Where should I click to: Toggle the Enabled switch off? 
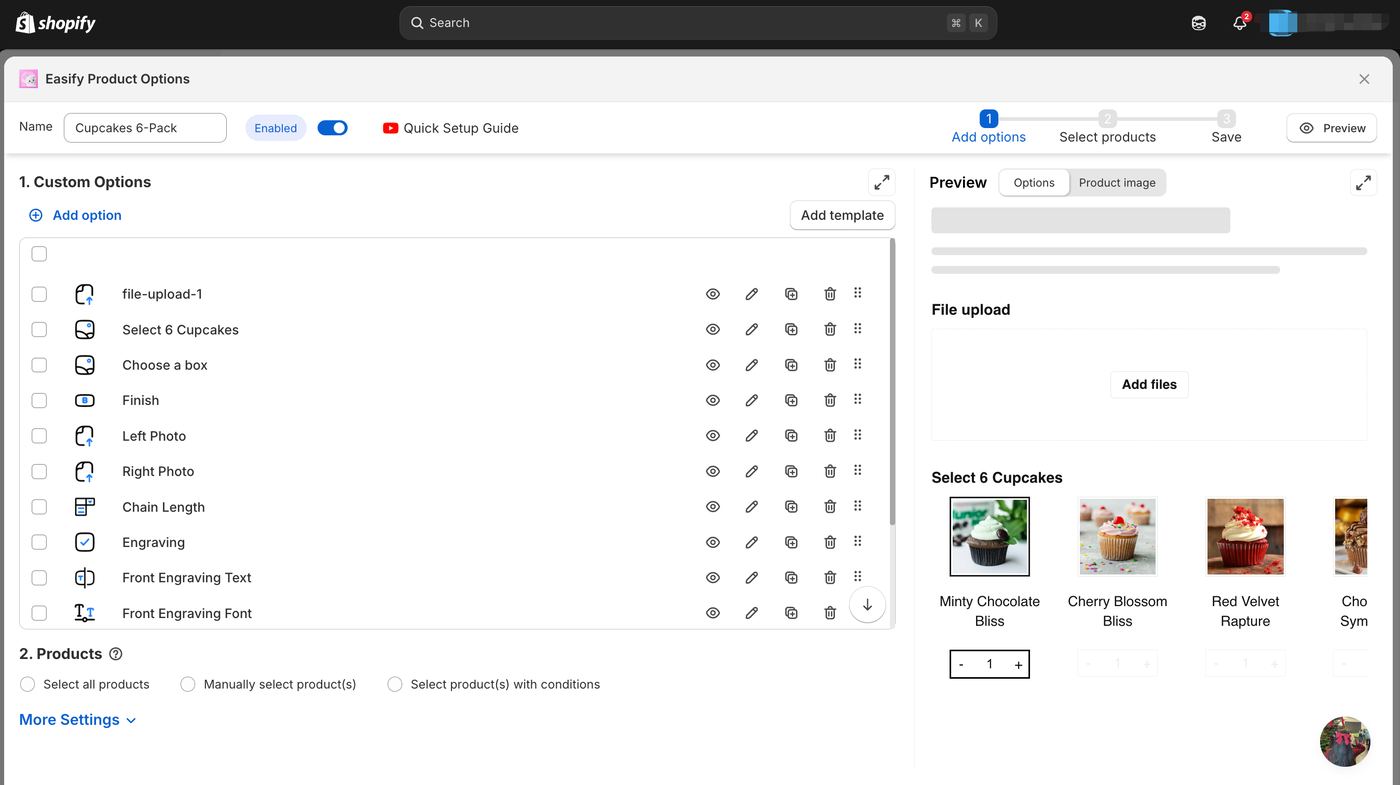tap(332, 128)
